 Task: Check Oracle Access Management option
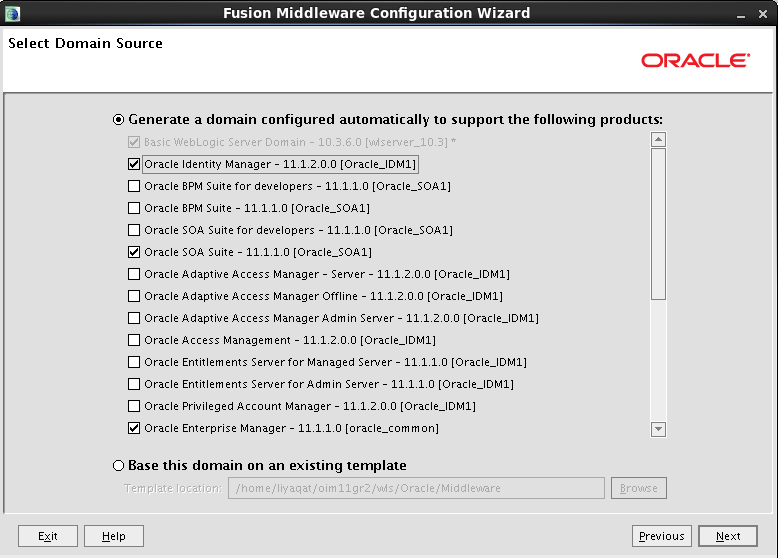tap(134, 340)
